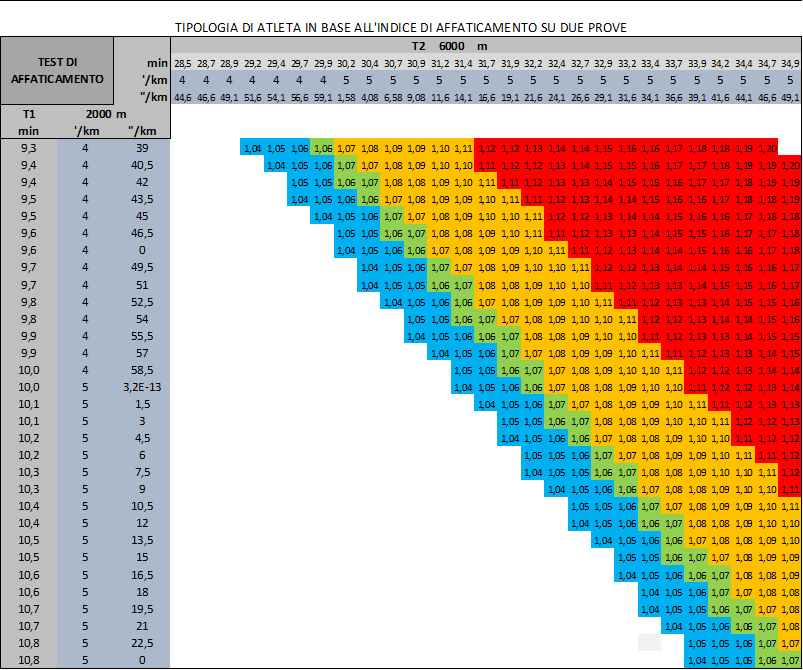Select the 13,5 seconds cell
803x670 pixels.
pos(142,540)
